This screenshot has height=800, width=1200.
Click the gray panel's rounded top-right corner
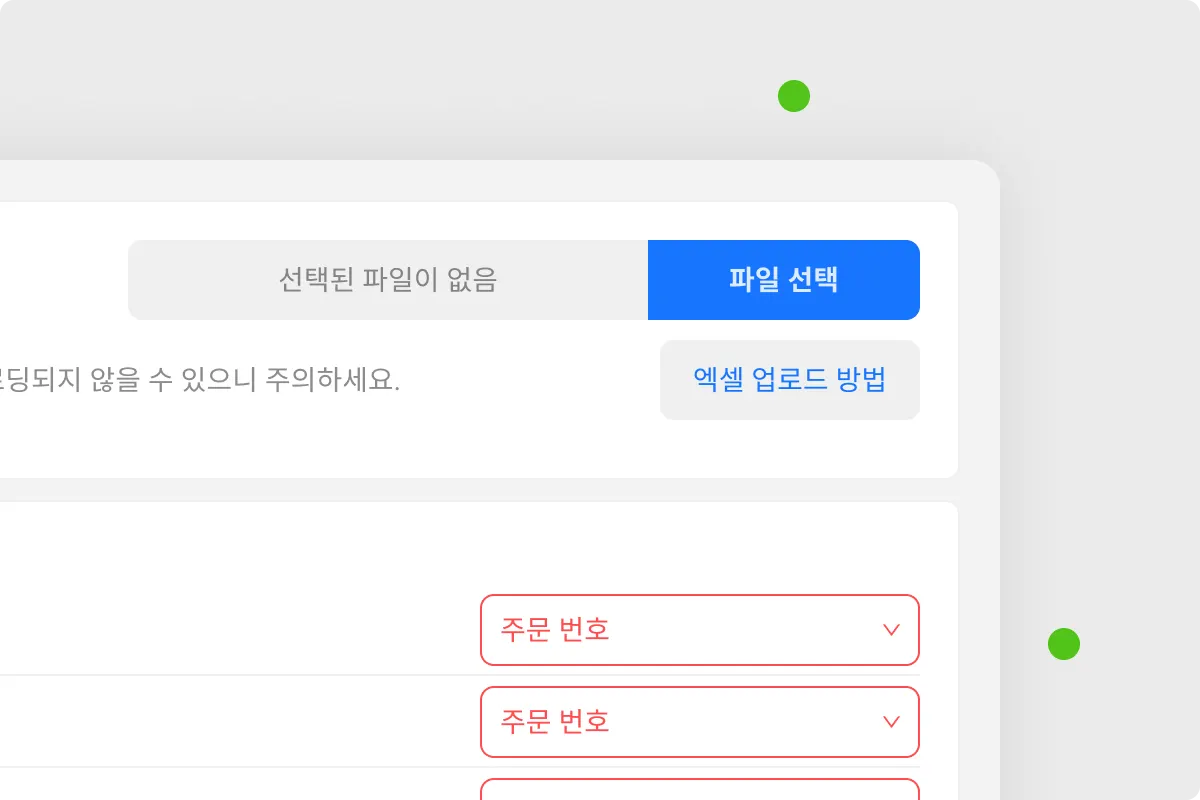[984, 176]
